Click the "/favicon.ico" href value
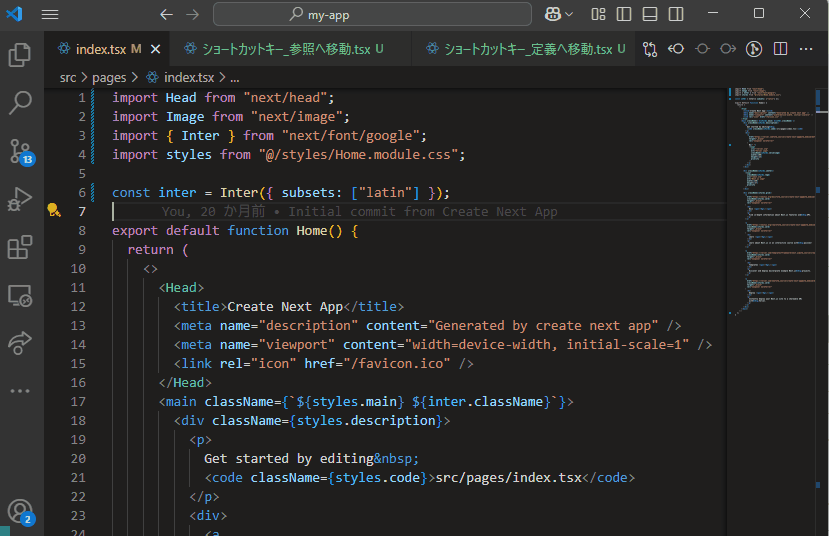The height and width of the screenshot is (536, 829). pos(400,364)
